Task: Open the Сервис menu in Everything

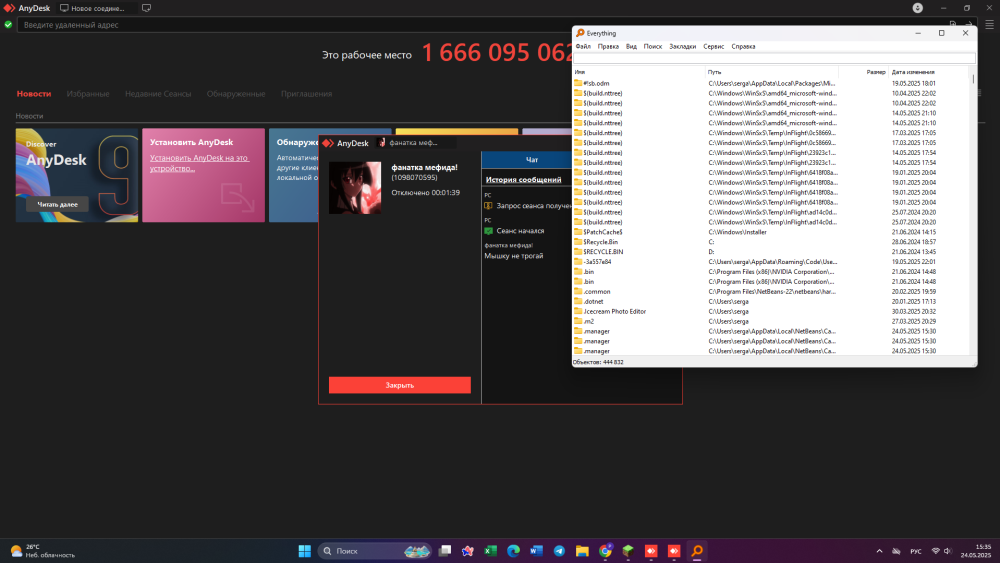Action: [x=714, y=47]
